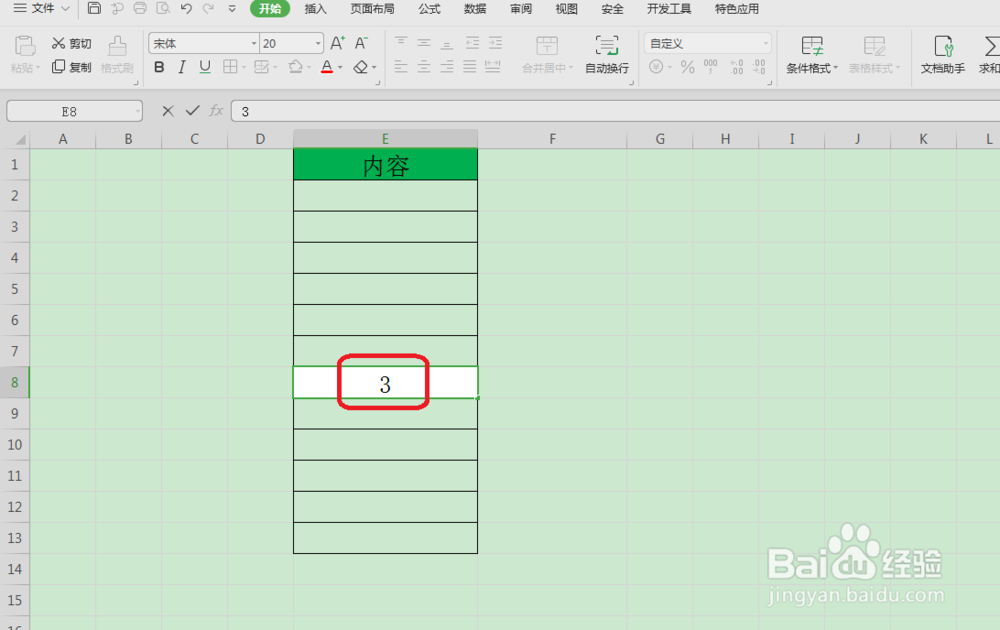Open the eraser clear options arrow
Viewport: 1000px width, 630px height.
tap(374, 68)
